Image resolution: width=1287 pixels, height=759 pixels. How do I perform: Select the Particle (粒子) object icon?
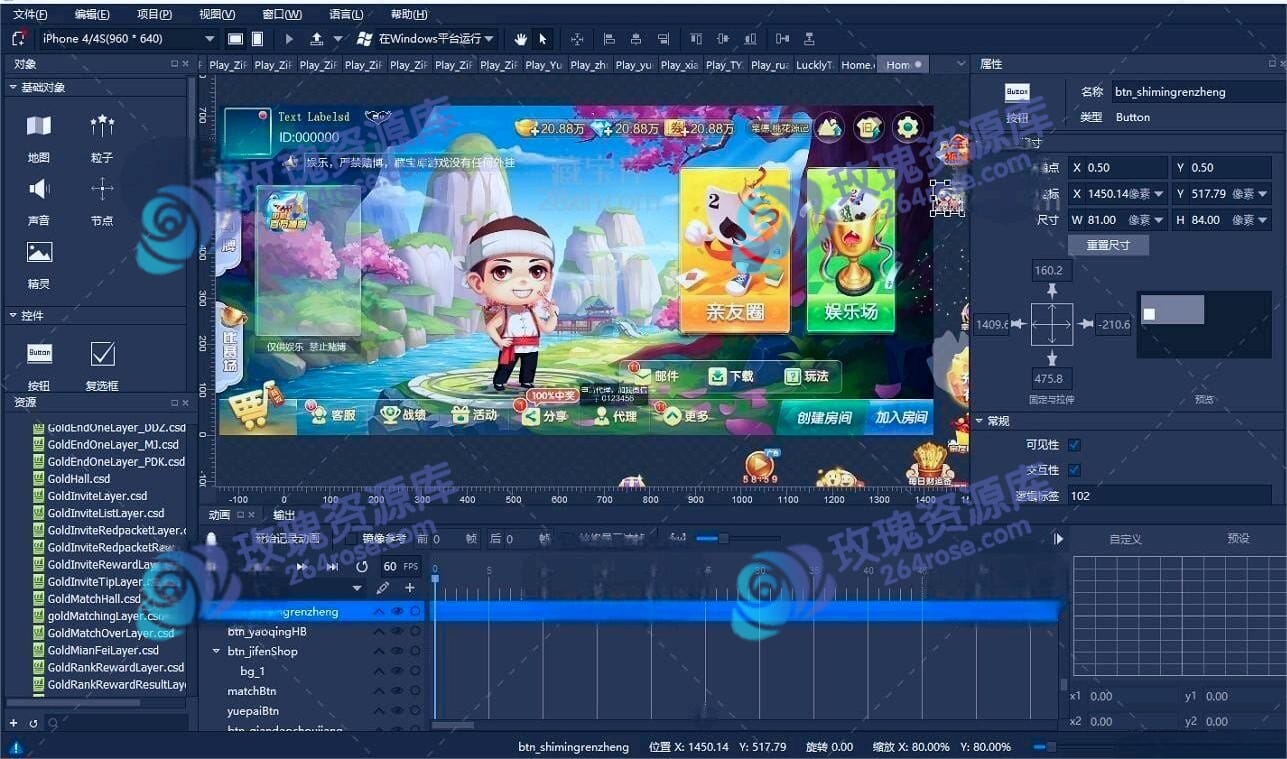click(102, 126)
